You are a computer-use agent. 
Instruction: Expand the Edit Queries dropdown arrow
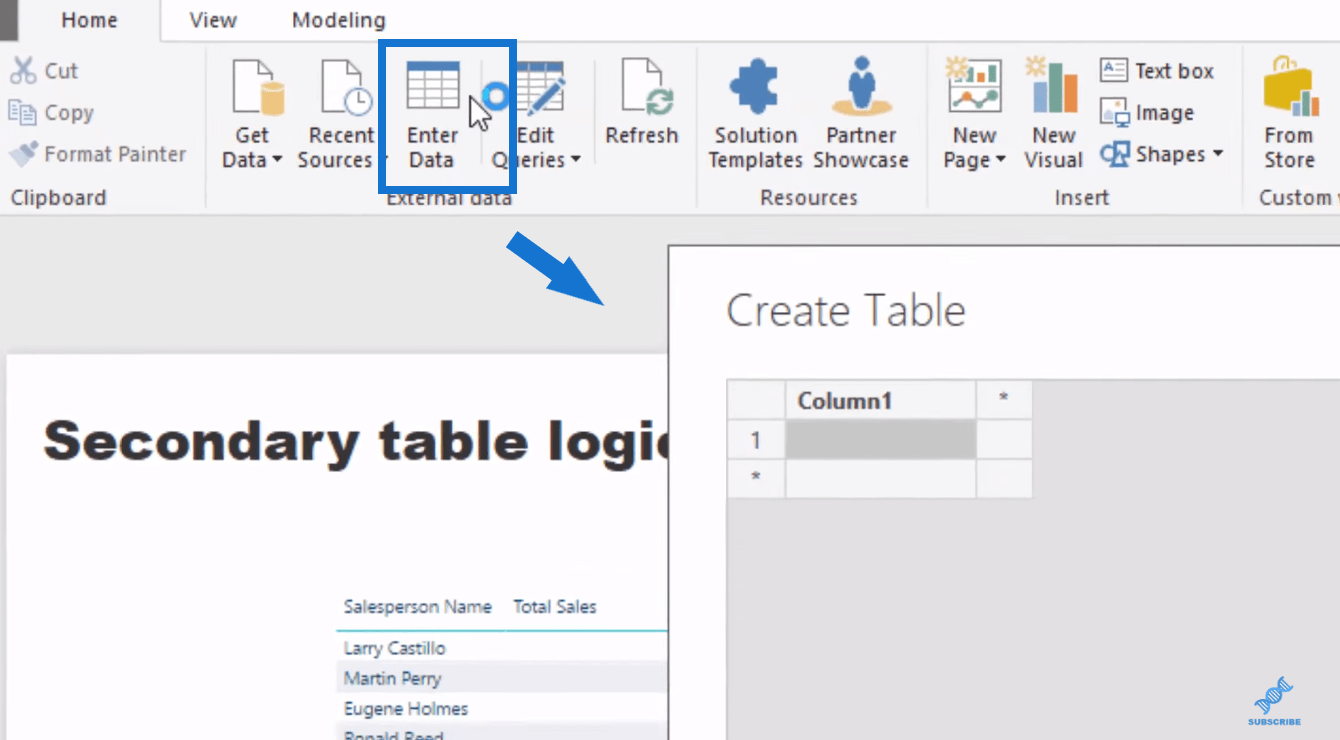click(x=575, y=160)
